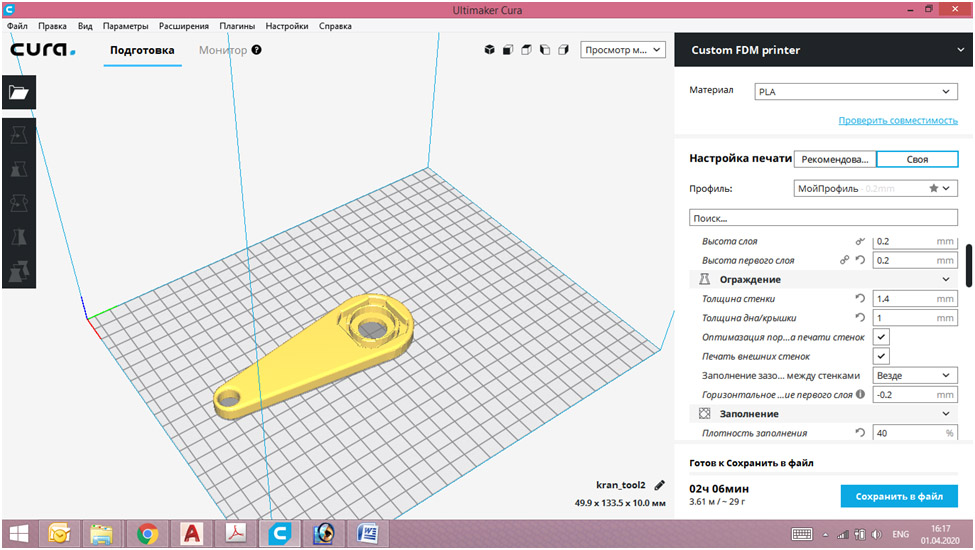Click the pencil icon next to kran_tool2
This screenshot has height=550, width=975.
click(659, 484)
